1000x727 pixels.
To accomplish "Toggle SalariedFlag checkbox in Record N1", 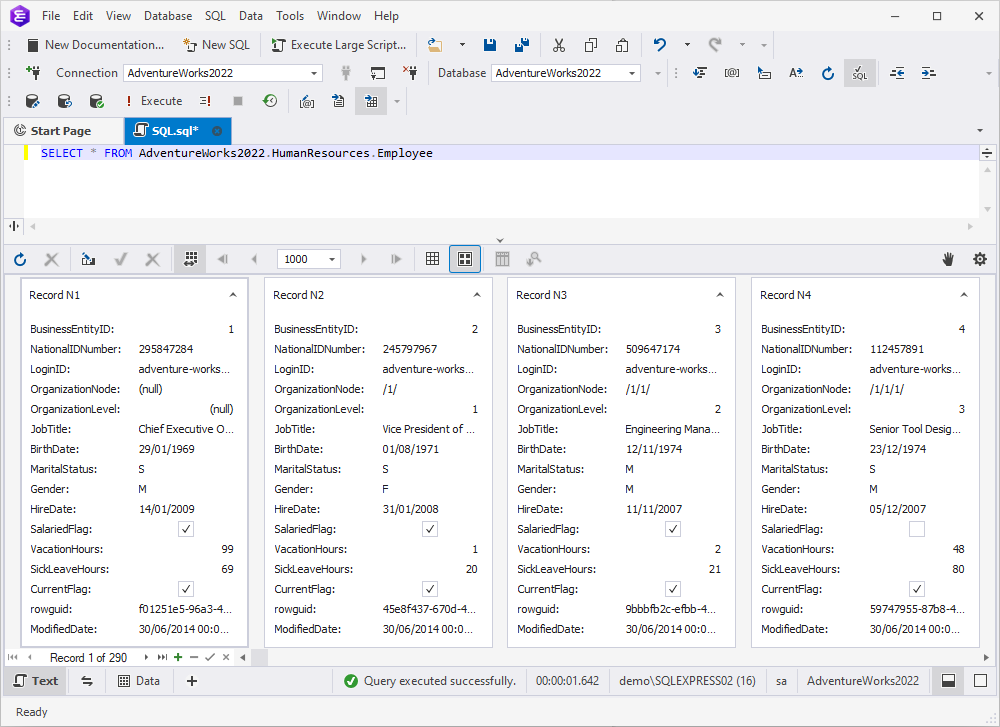I will [x=186, y=529].
